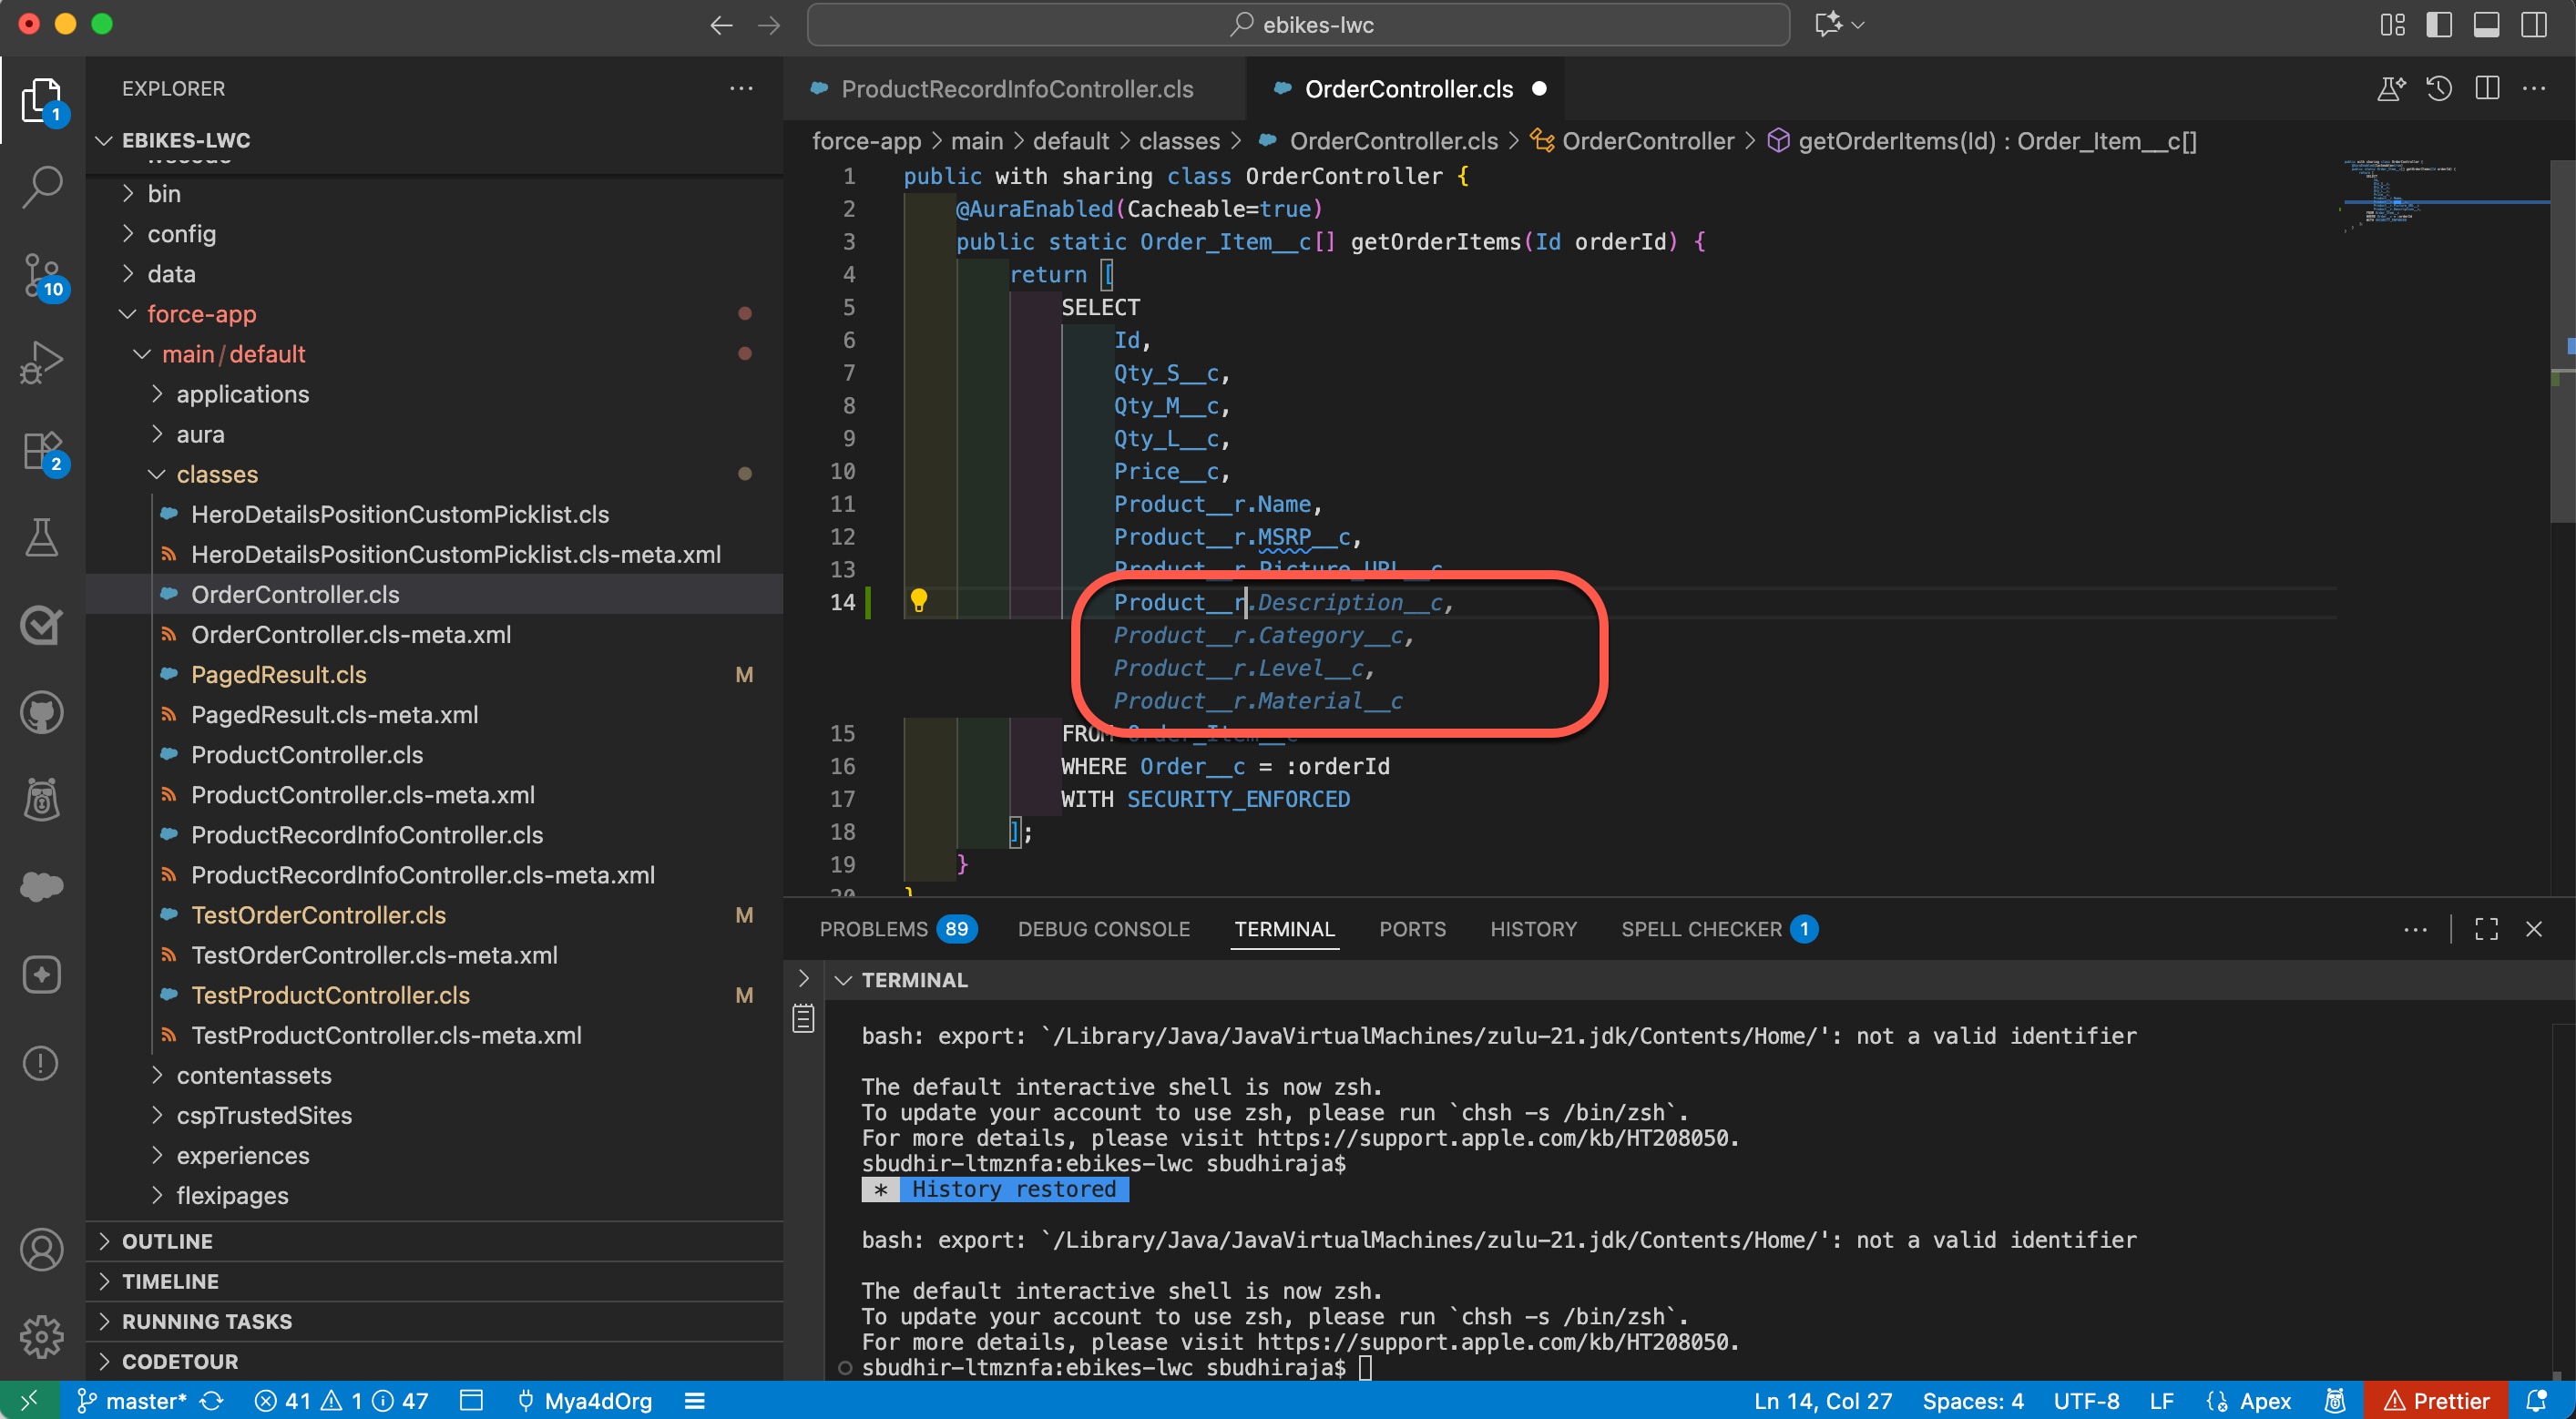Toggle the bottom panel visibility

click(2487, 25)
